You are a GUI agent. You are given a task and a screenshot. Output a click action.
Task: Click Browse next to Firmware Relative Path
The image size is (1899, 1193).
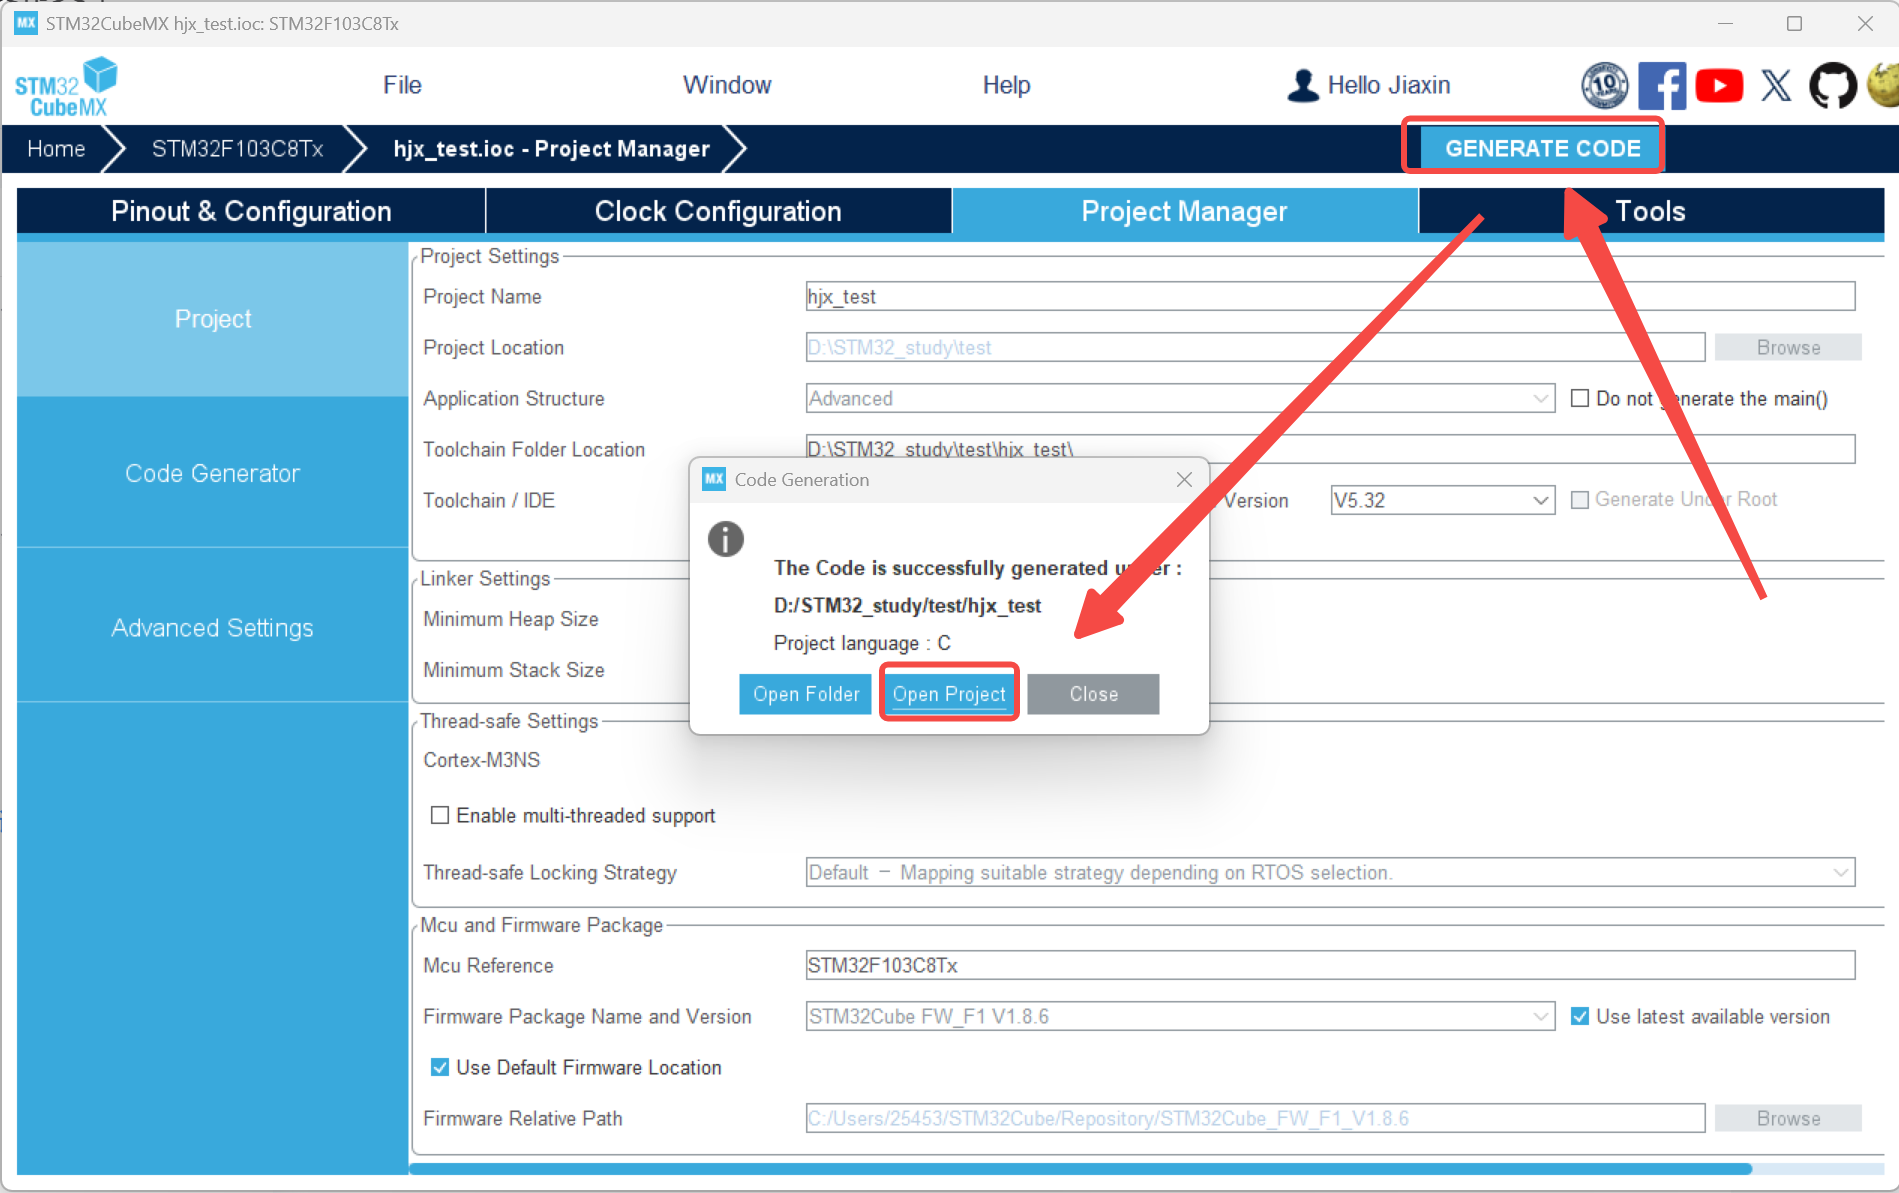1788,1118
